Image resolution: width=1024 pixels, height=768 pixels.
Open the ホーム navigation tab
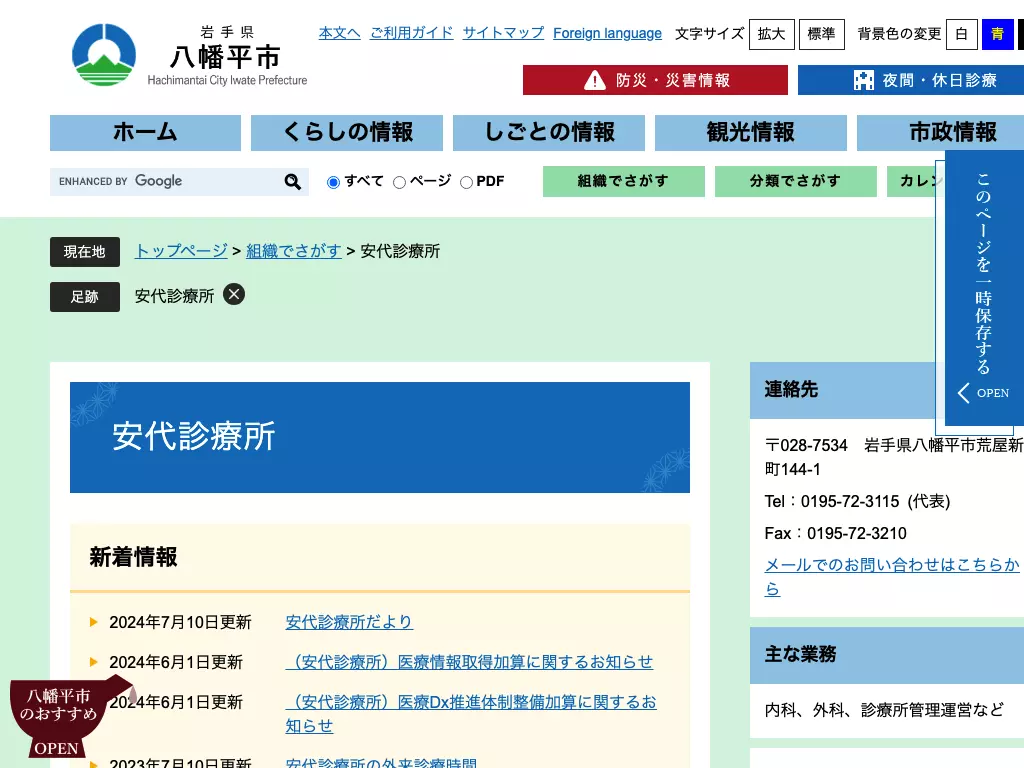click(145, 133)
